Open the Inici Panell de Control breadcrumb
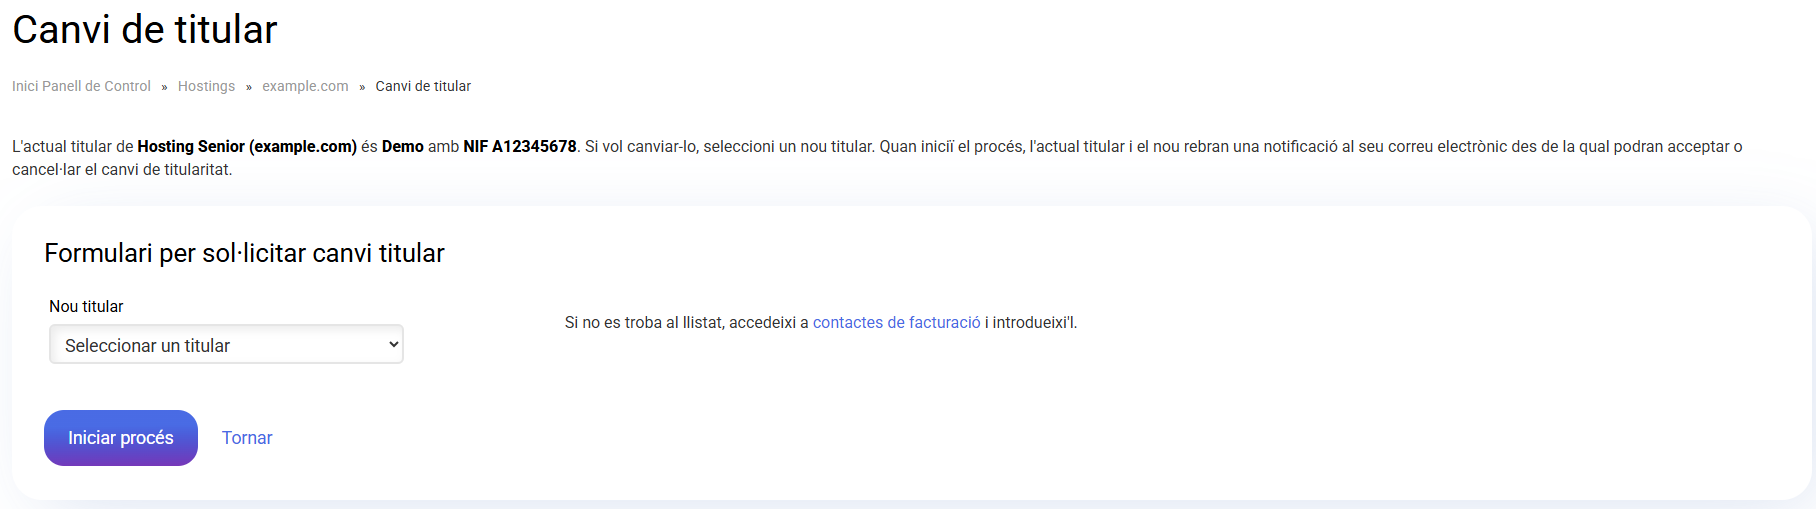This screenshot has height=509, width=1816. click(81, 86)
